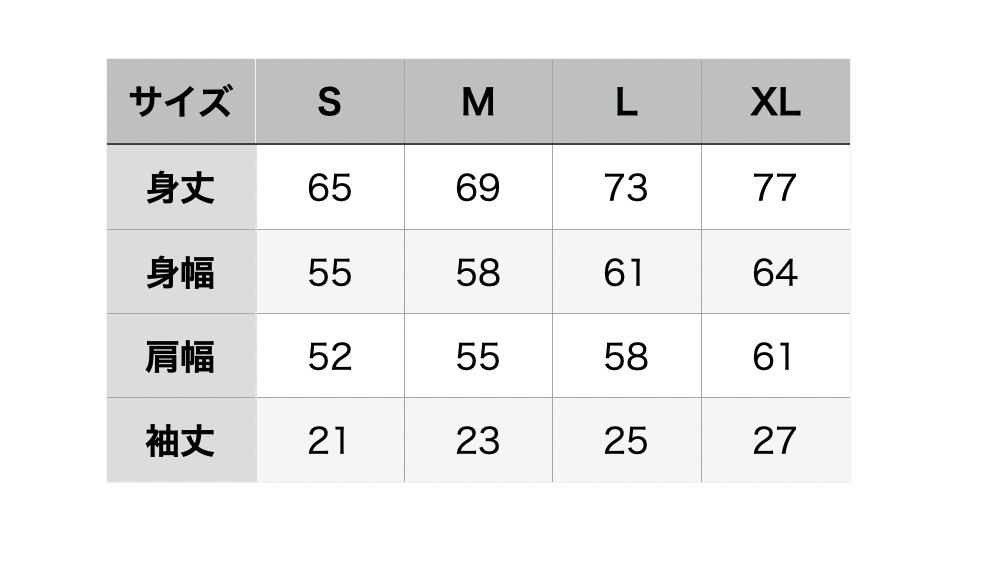Image resolution: width=988 pixels, height=578 pixels.
Task: Click the 袖丈 value 21 for S
Action: tap(329, 441)
